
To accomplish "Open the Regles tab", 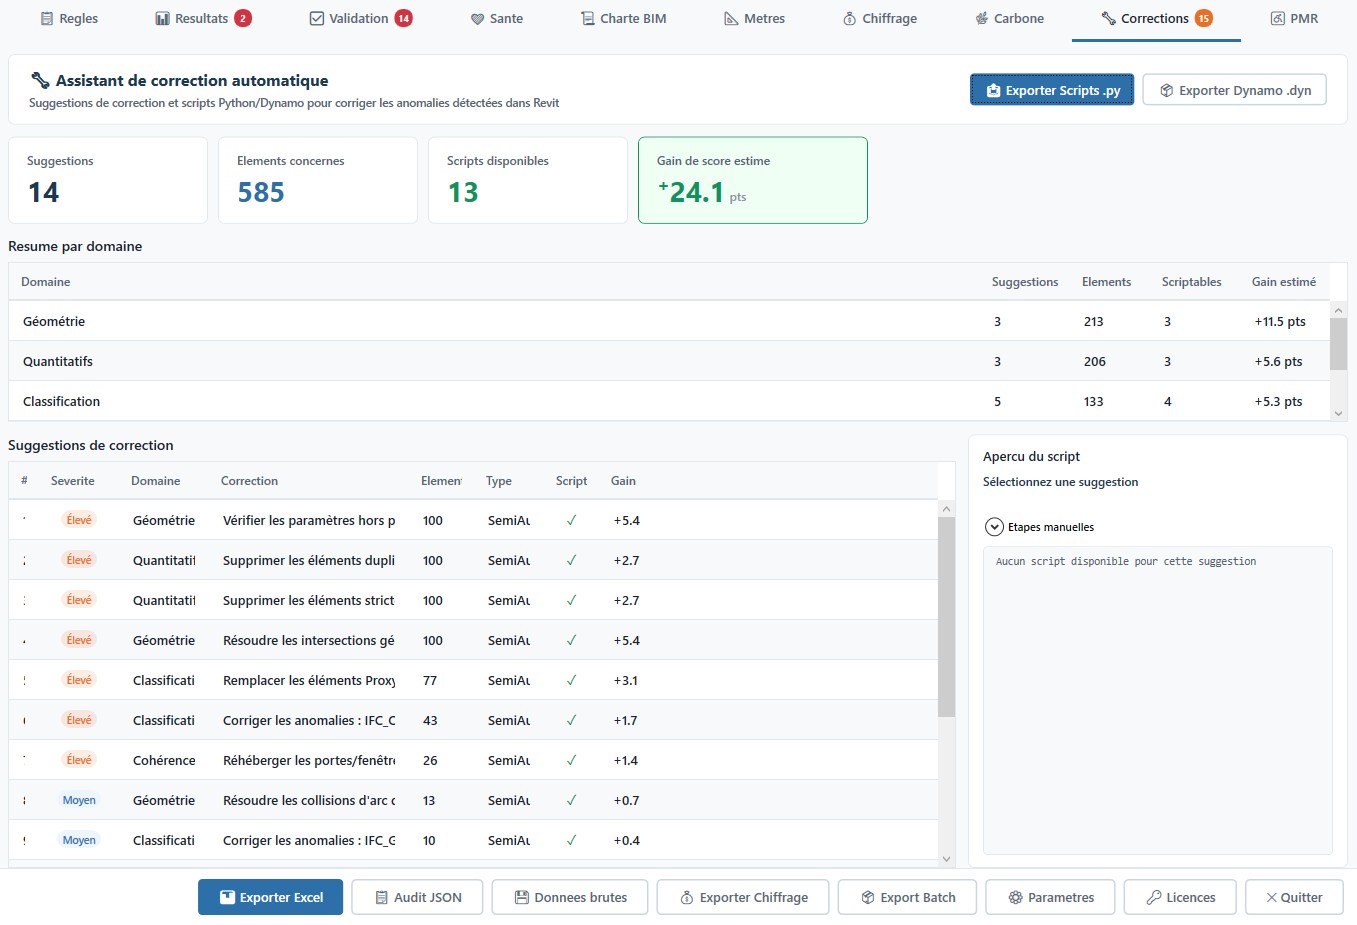I will coord(69,19).
